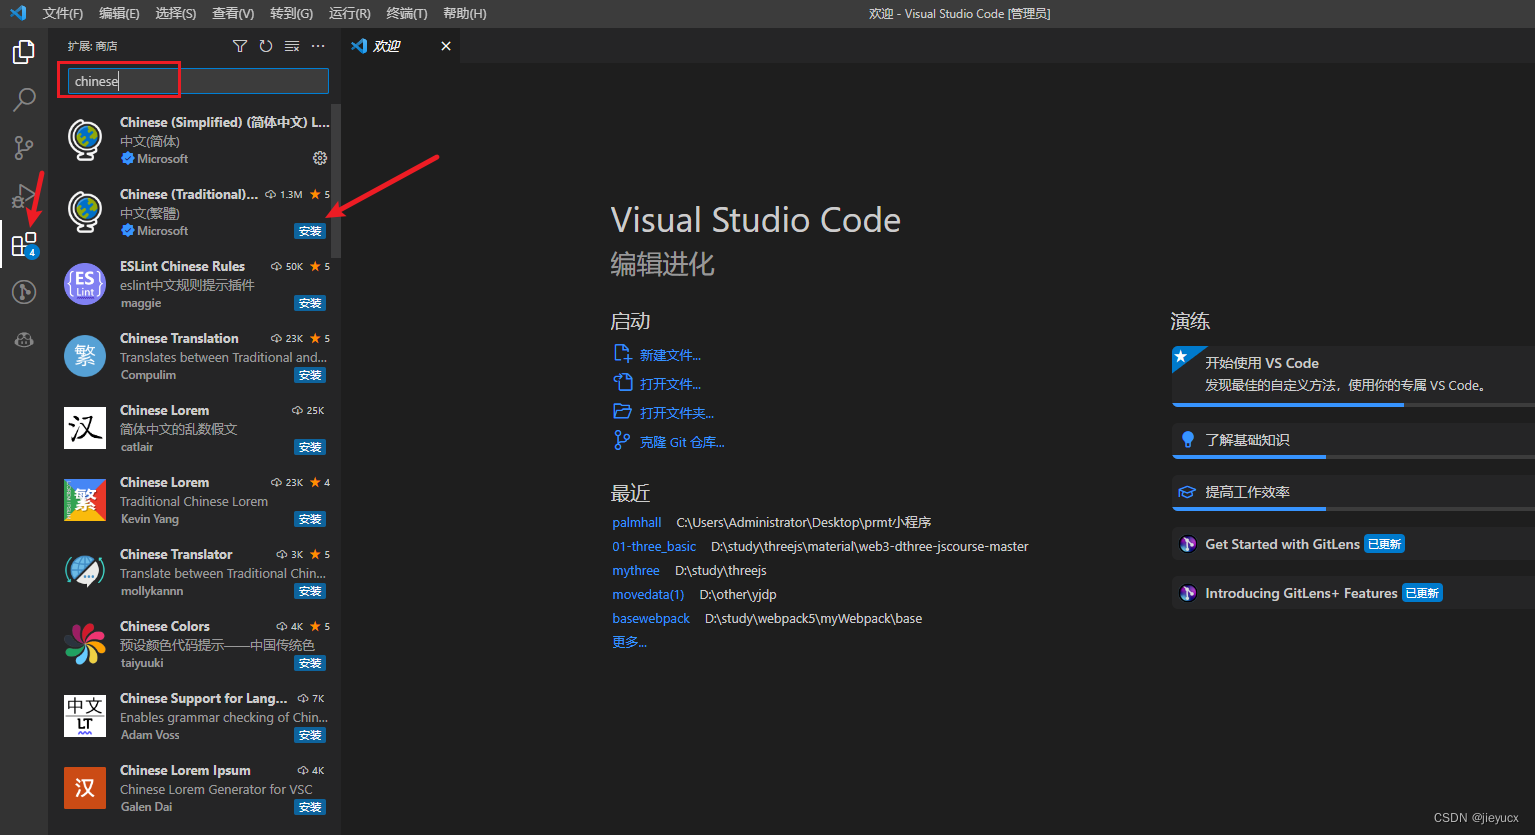Click the Chinese (Simplified) extension globe icon

click(x=85, y=139)
